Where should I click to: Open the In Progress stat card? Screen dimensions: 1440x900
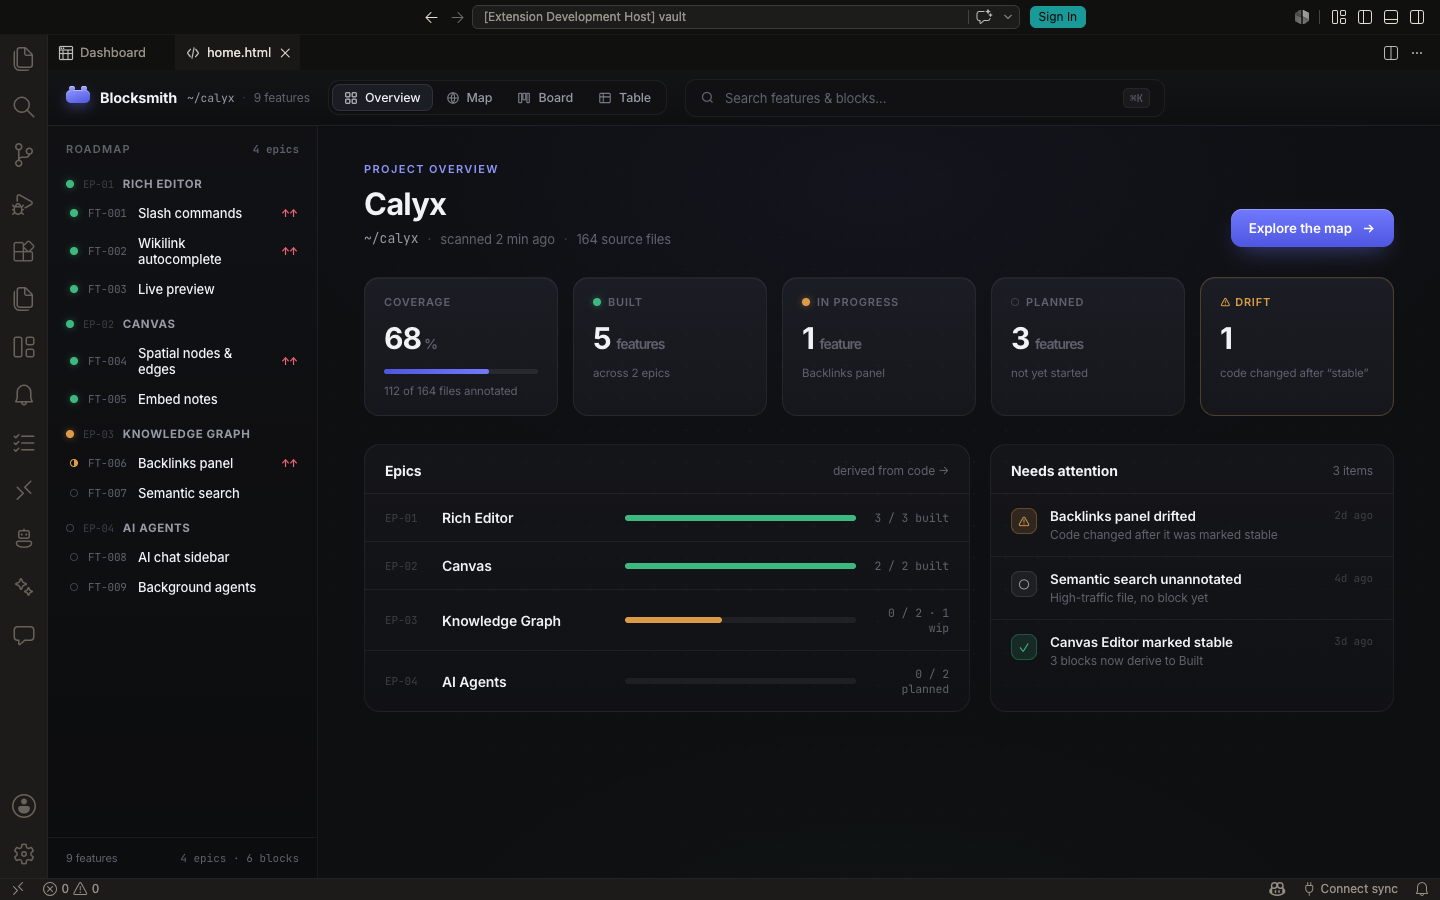click(879, 346)
